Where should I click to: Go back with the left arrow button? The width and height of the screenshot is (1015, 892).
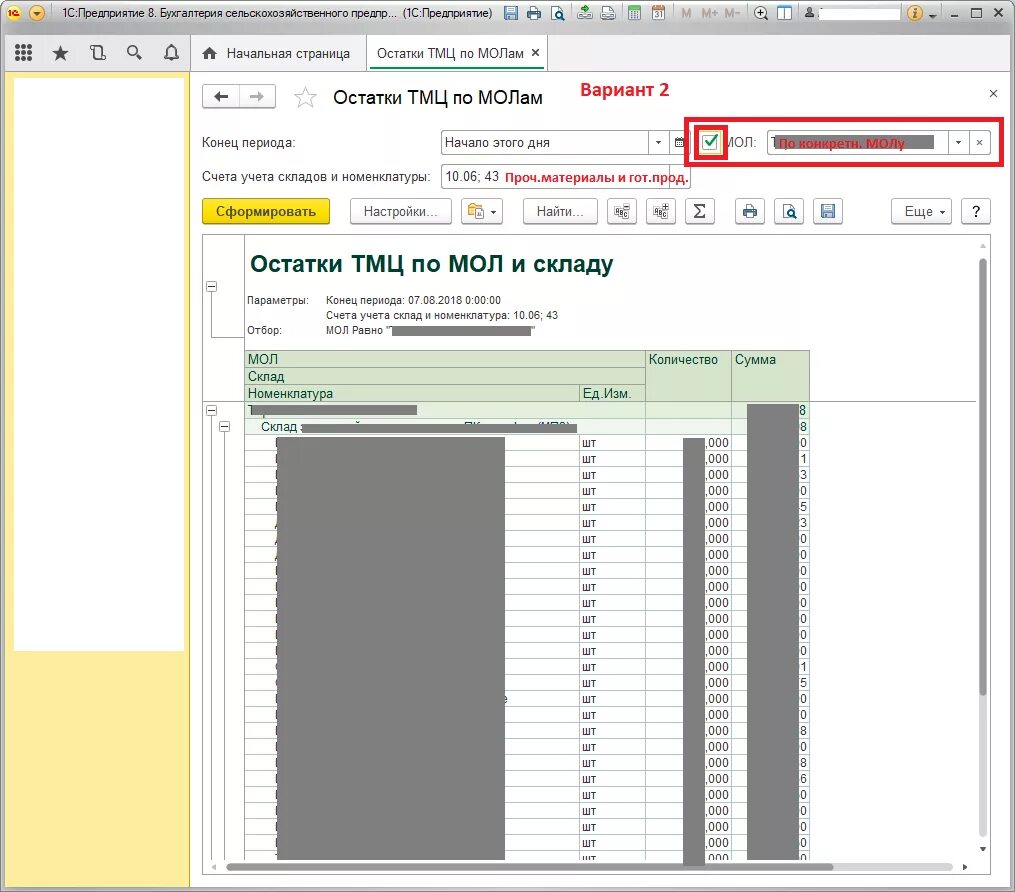[x=221, y=97]
